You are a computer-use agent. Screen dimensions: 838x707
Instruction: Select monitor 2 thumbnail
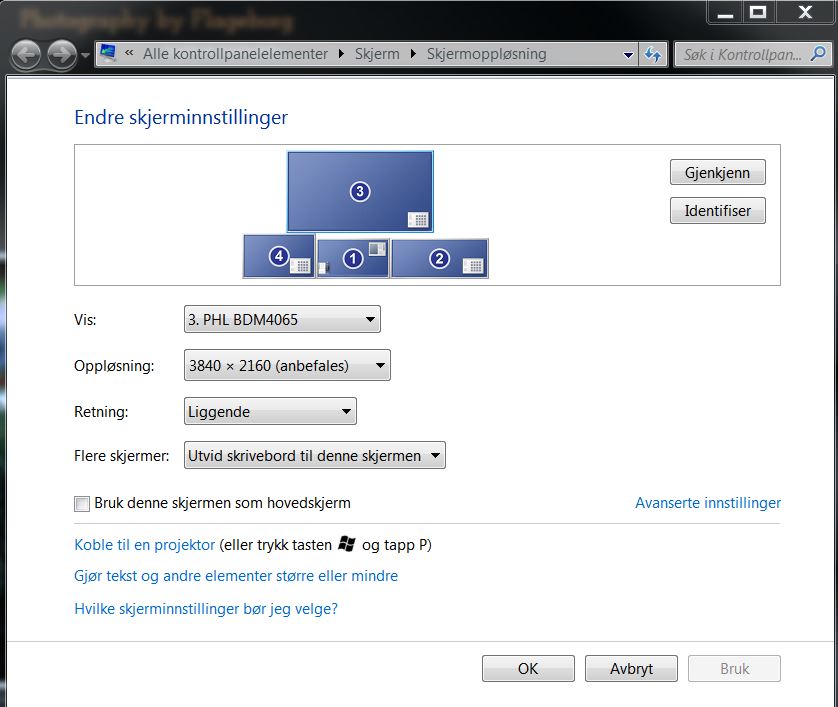(440, 259)
